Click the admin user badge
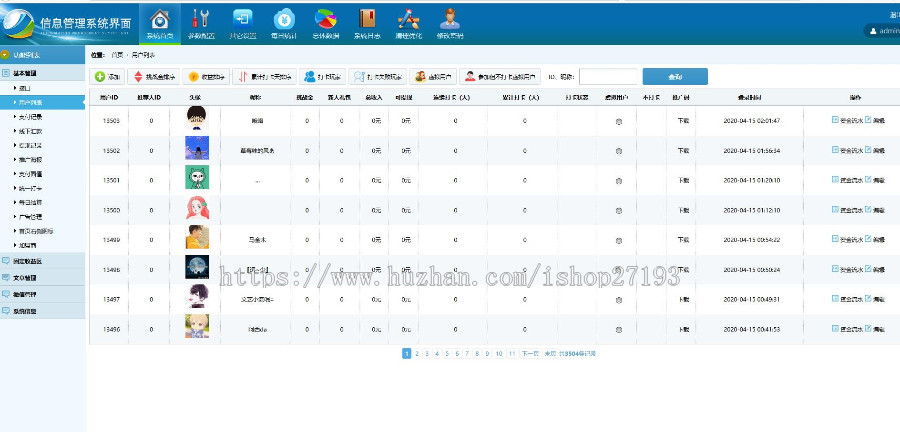This screenshot has width=900, height=432. coord(883,31)
